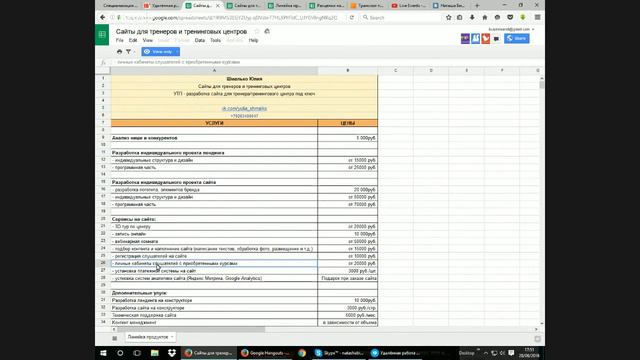Open Chrome from the taskbar
The height and width of the screenshot is (360, 640).
302,353
